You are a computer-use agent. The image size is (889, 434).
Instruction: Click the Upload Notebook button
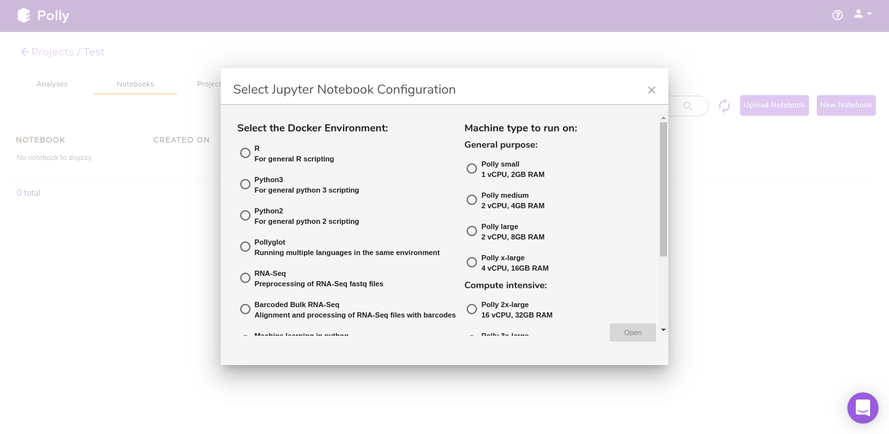click(774, 106)
